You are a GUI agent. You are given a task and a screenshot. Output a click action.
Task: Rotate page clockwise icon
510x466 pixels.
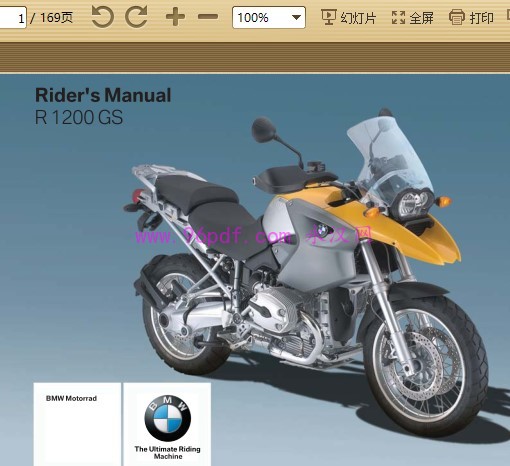click(x=136, y=17)
